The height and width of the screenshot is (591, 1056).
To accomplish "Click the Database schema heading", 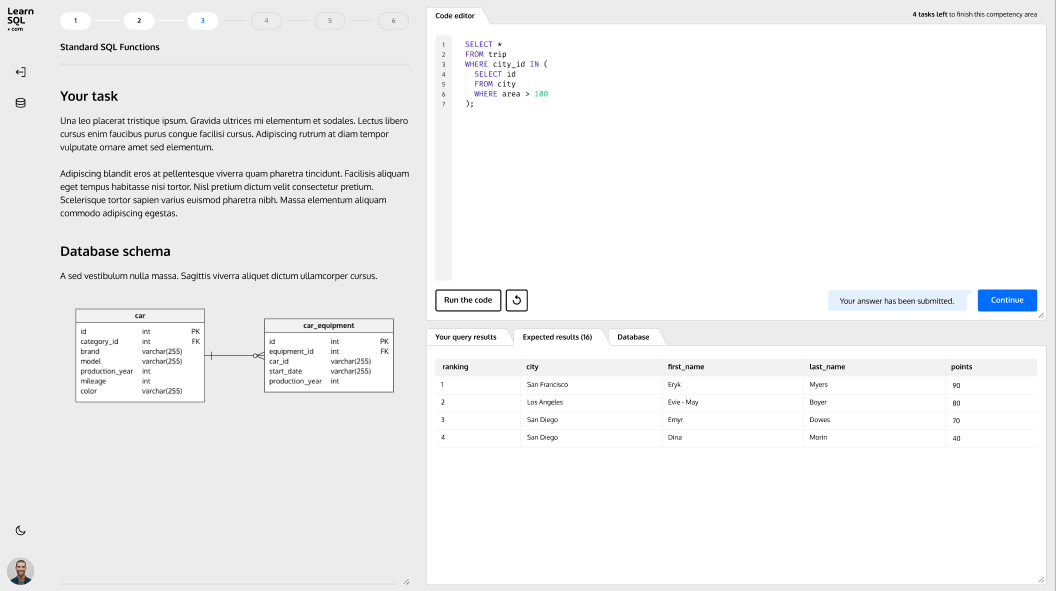I will coord(115,252).
